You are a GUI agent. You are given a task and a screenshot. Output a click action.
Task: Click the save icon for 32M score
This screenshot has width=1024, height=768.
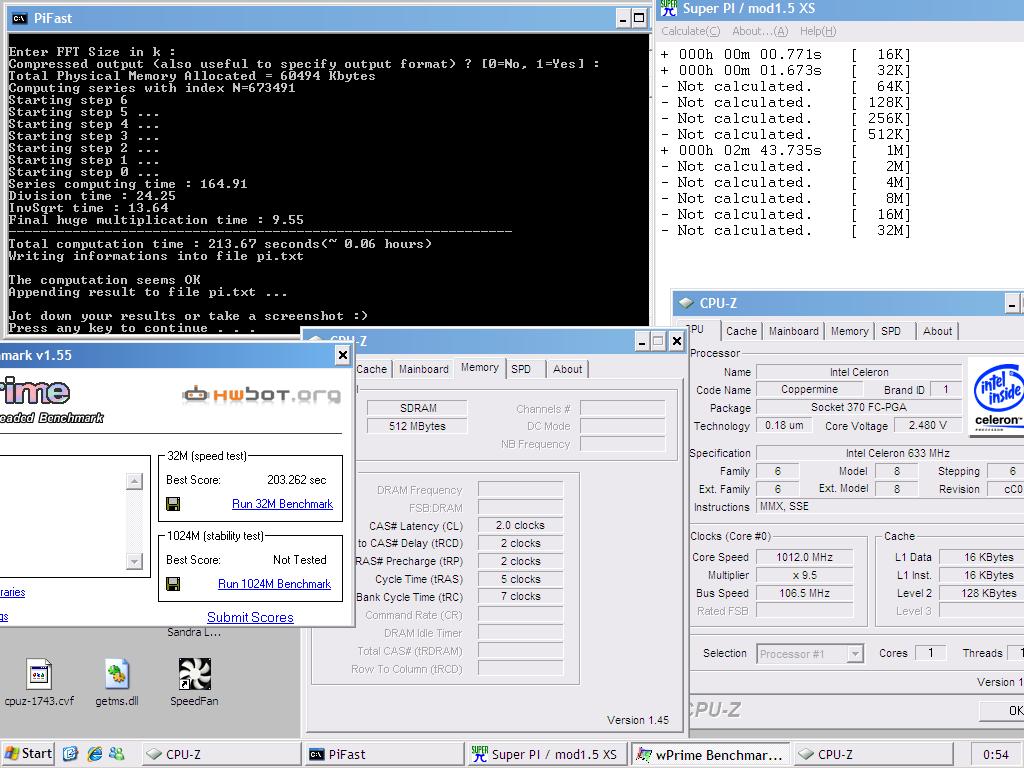(173, 504)
